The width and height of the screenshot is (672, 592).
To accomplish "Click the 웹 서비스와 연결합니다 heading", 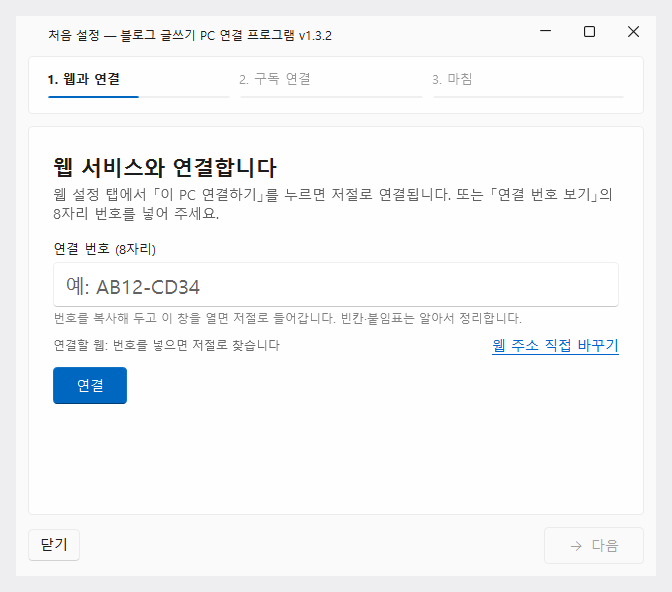I will (165, 168).
